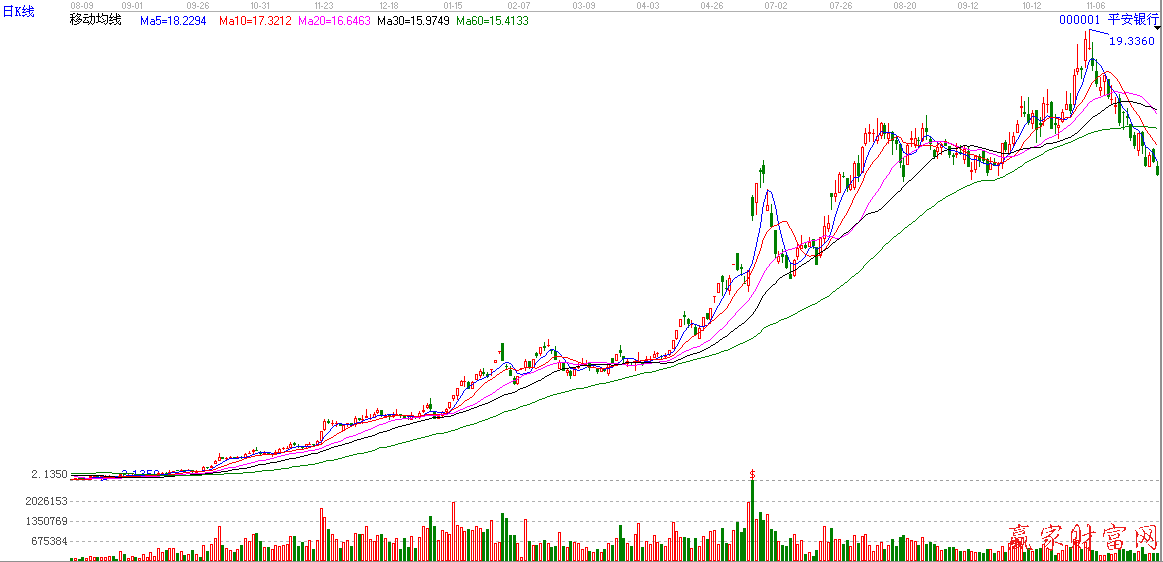Select the Ma30=15.9749 legend entry

[x=413, y=20]
